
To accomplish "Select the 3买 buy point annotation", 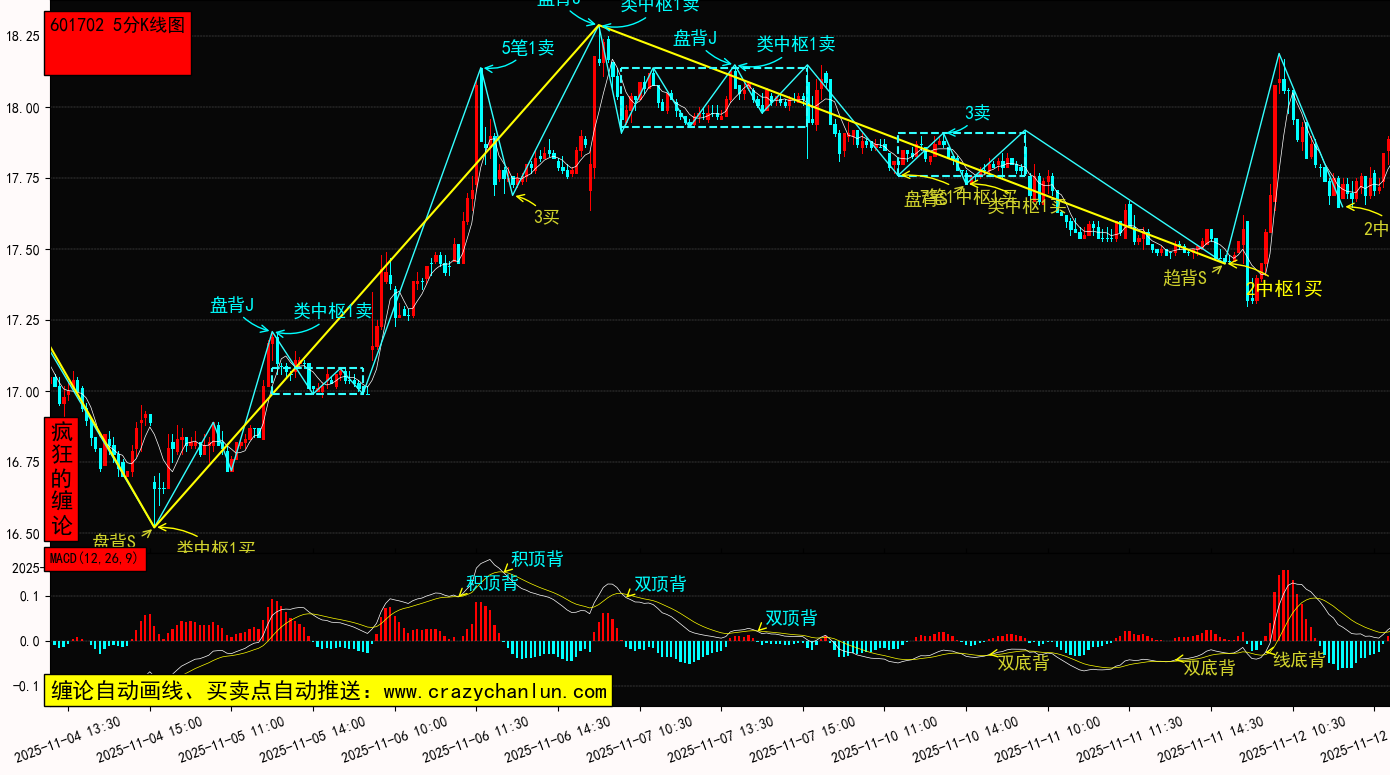I will pos(546,216).
